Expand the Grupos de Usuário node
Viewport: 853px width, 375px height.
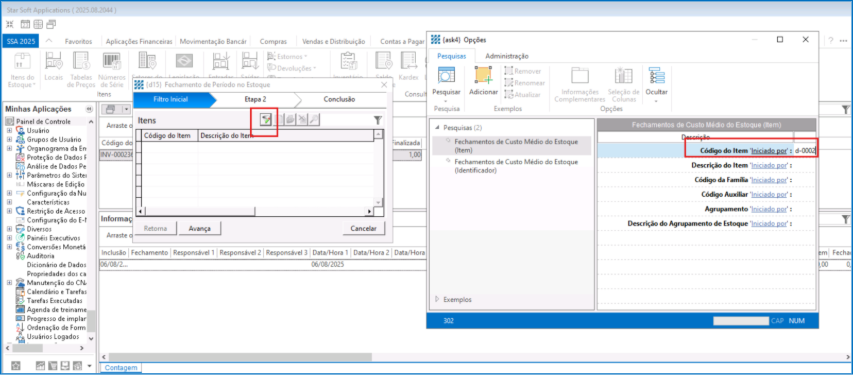(9, 139)
